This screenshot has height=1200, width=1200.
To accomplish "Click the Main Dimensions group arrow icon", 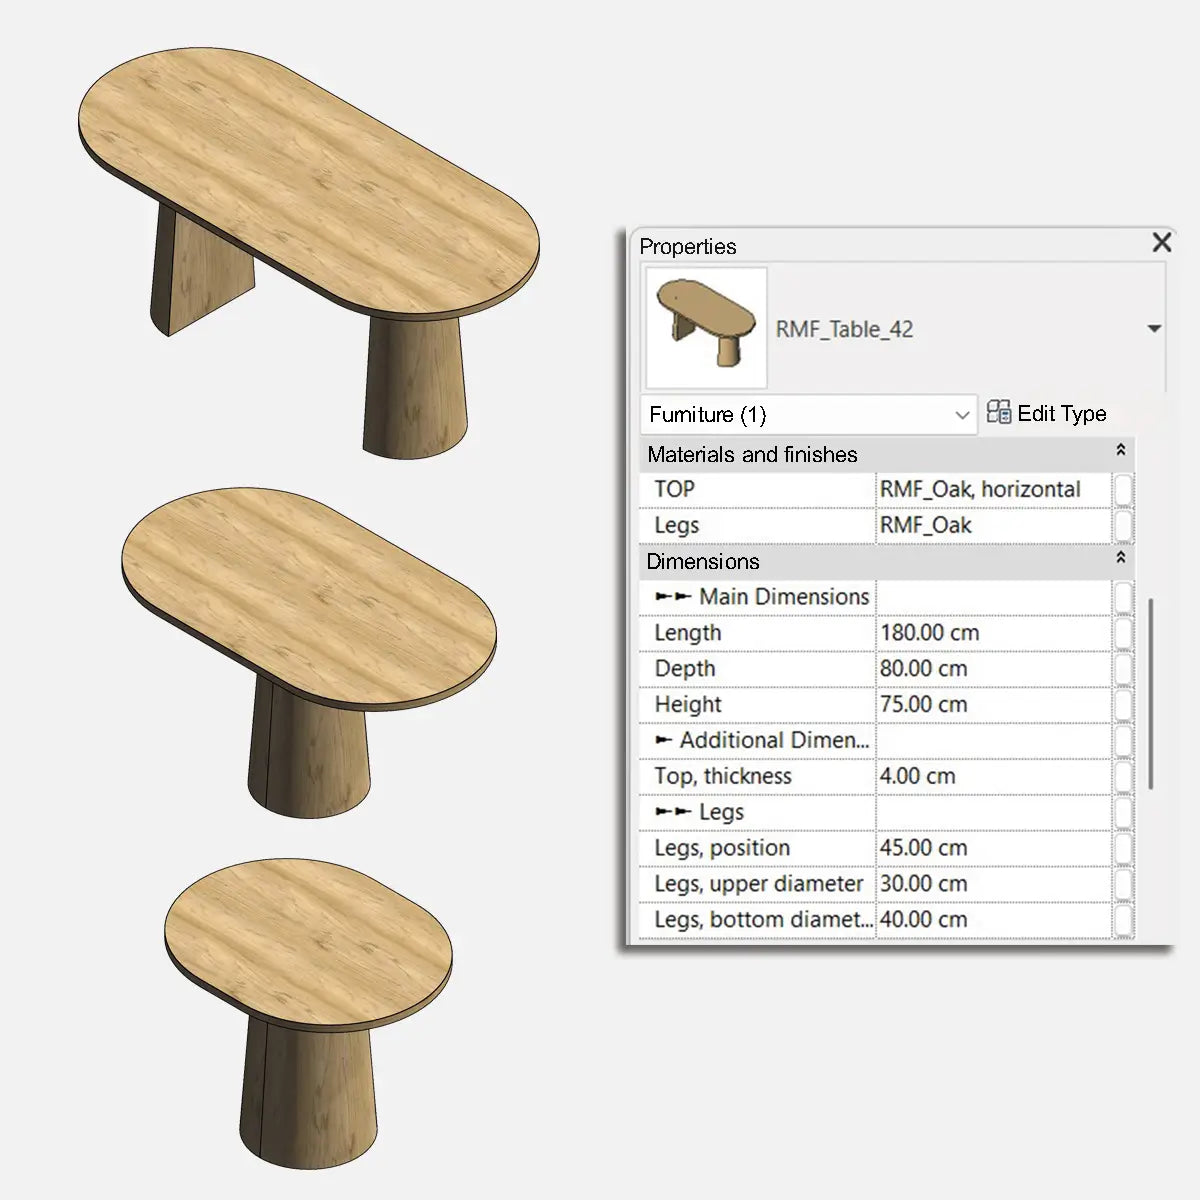I will pyautogui.click(x=672, y=596).
